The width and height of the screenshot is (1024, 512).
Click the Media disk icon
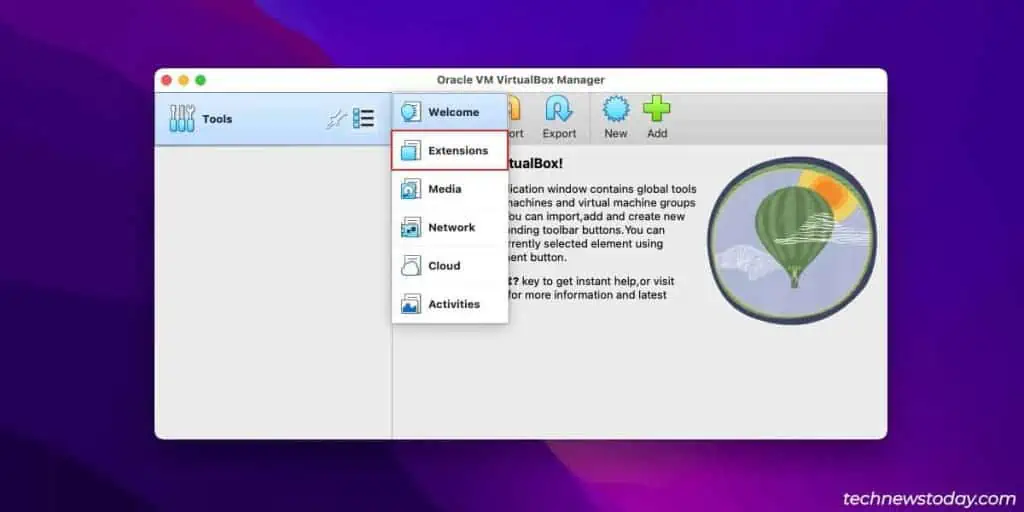411,189
